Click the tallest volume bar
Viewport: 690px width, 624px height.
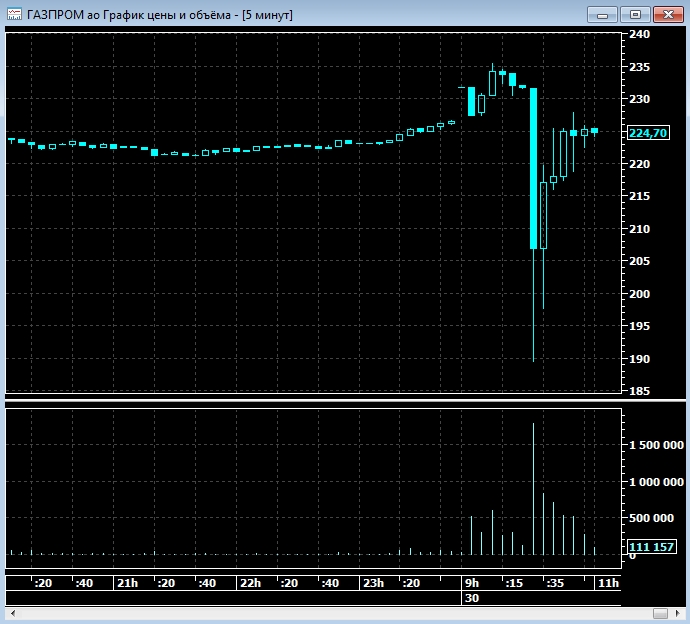click(x=534, y=488)
